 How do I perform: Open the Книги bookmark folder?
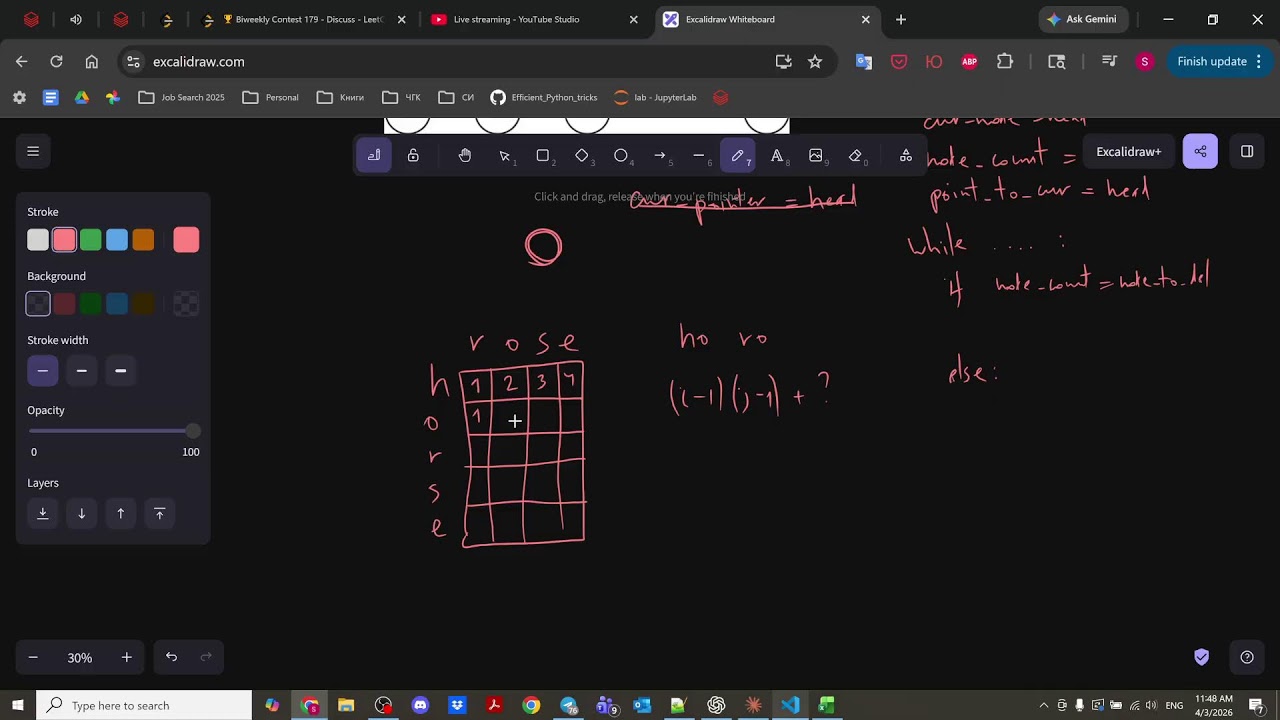(x=341, y=97)
